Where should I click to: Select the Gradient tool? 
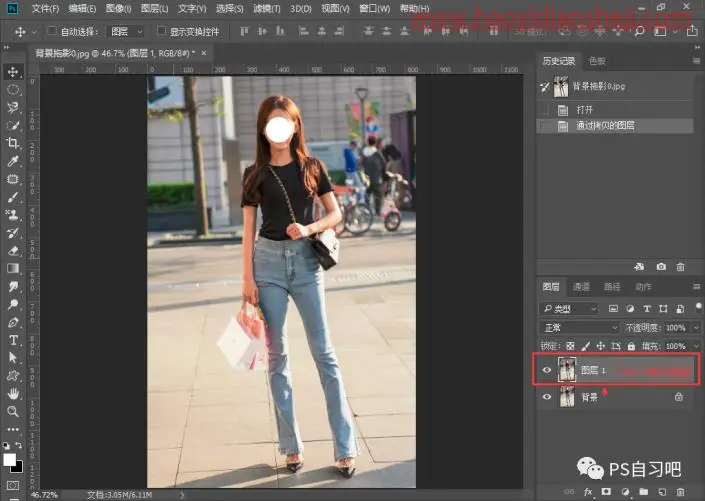(13, 268)
